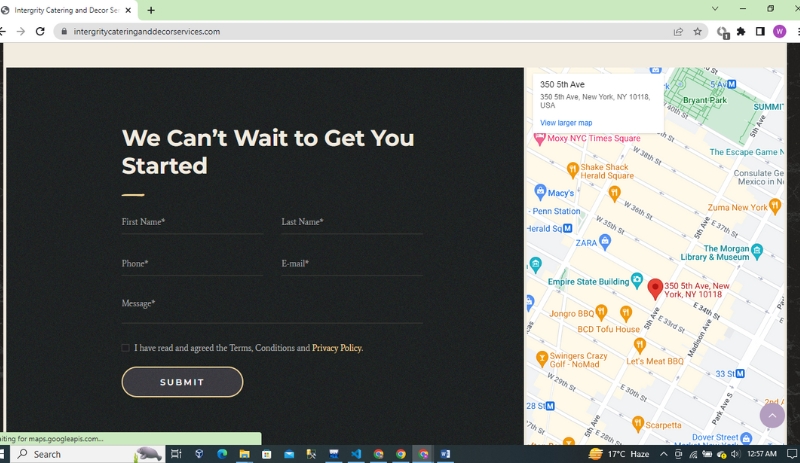This screenshot has width=800, height=463.
Task: Select the Bryant Park label on map
Action: pyautogui.click(x=705, y=100)
